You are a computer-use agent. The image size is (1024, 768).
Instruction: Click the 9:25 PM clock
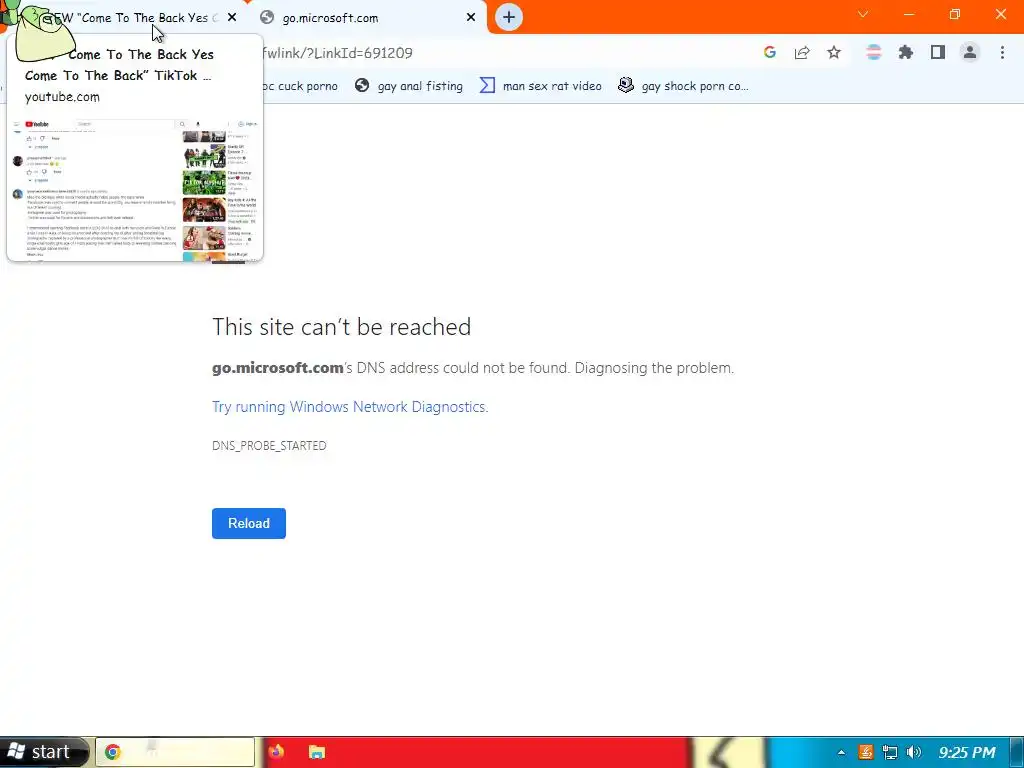[967, 752]
